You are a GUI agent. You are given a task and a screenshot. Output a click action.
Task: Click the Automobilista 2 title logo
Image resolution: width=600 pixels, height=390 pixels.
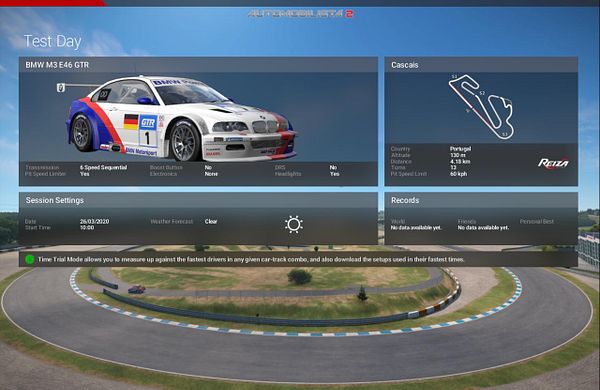tap(300, 14)
